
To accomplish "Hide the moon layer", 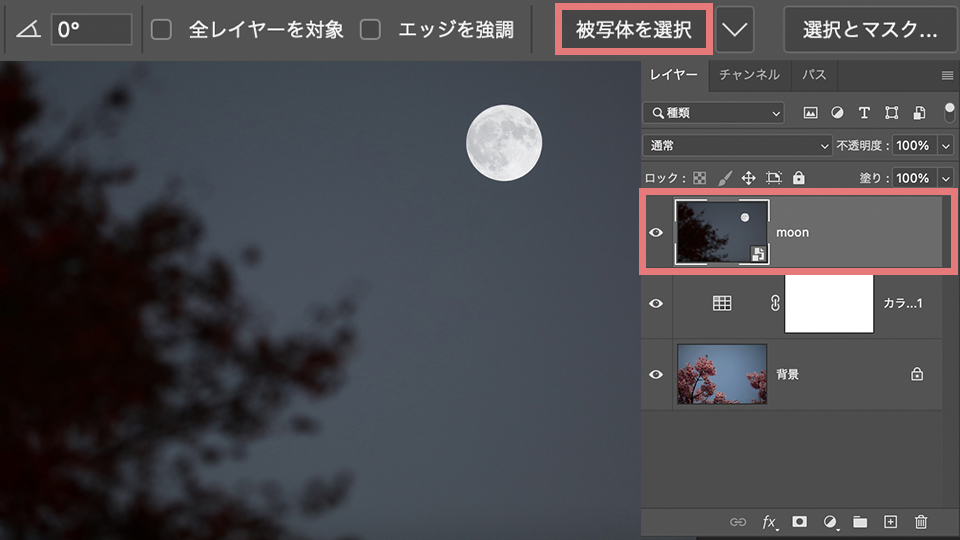I will click(656, 232).
